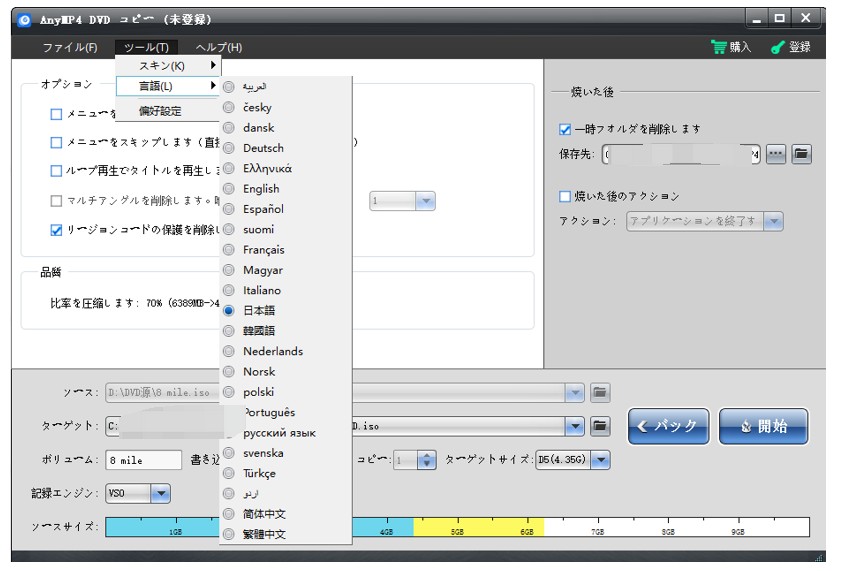Screen dimensions: 841x571
Task: Uncheck リージョンコードの保護を削除 checkbox
Action: tap(56, 230)
